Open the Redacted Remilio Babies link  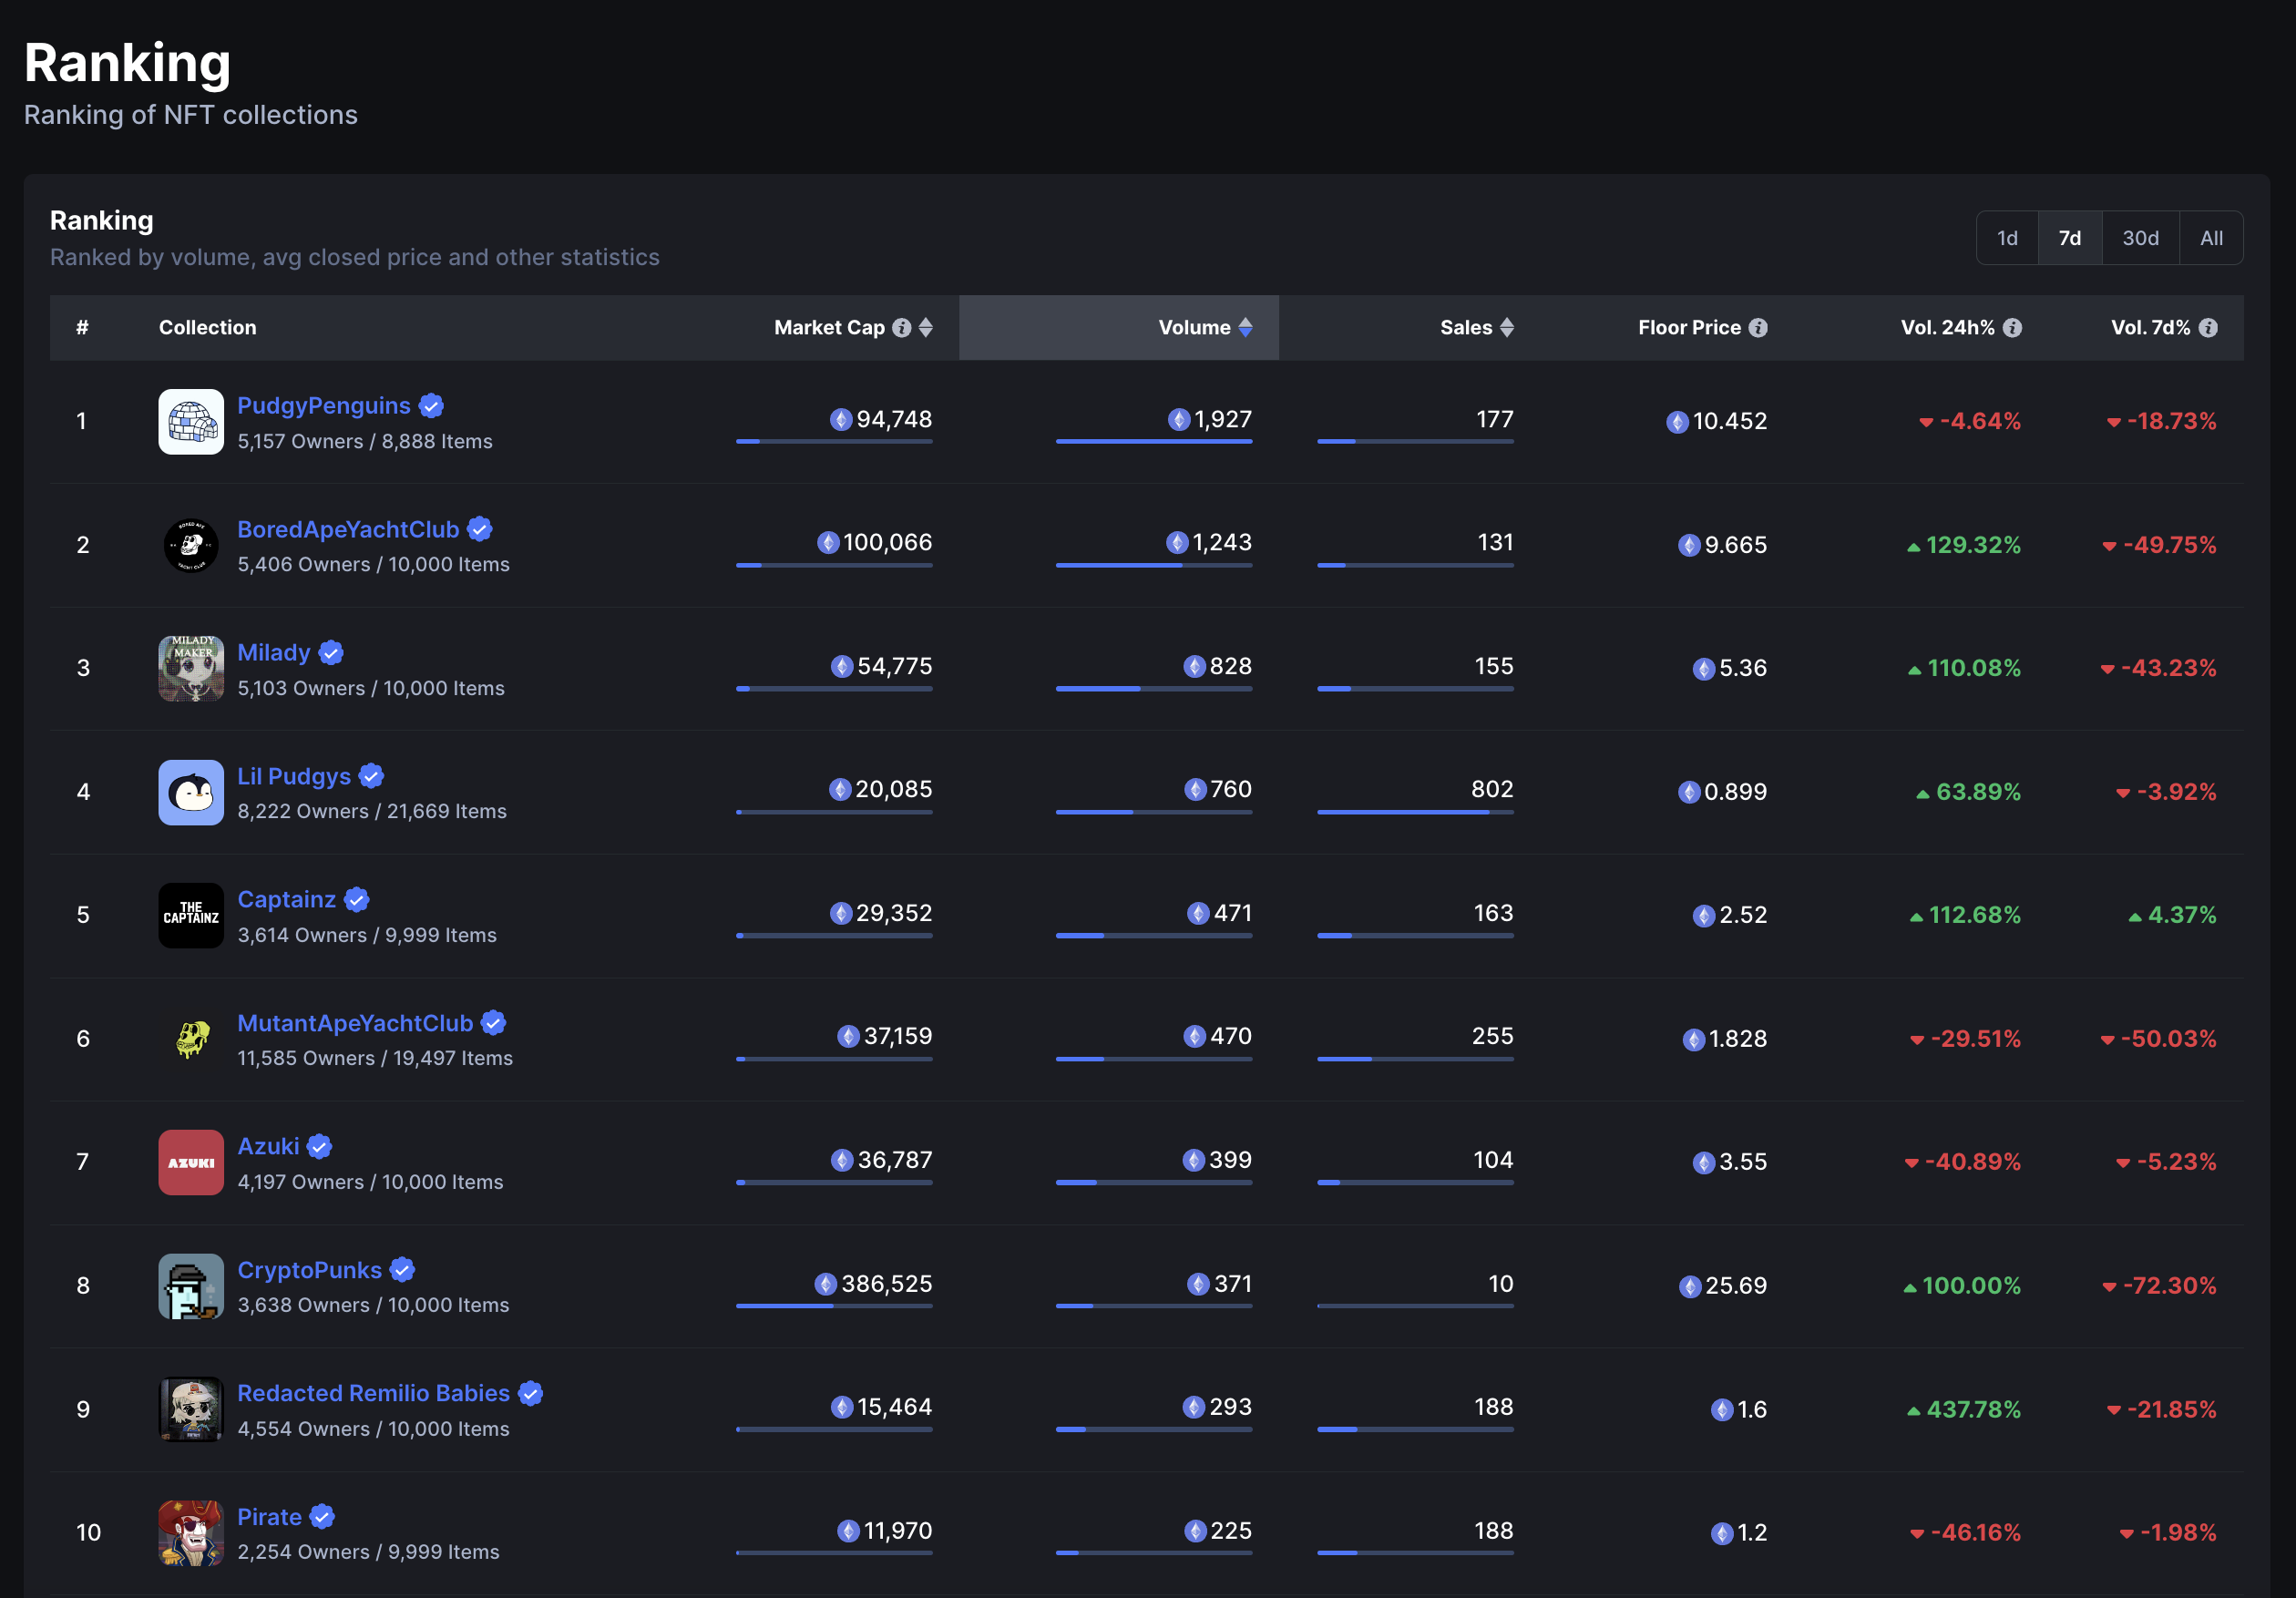pos(374,1394)
